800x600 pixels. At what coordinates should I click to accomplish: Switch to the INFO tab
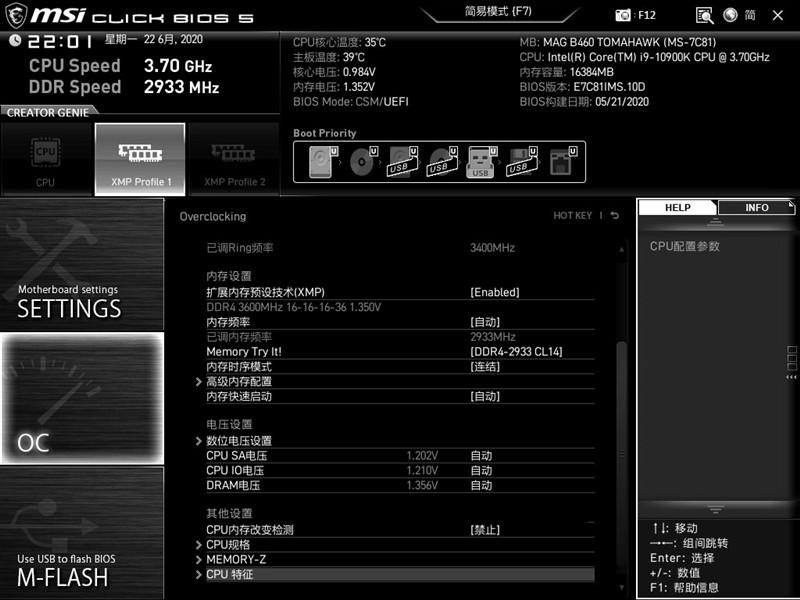pyautogui.click(x=756, y=207)
